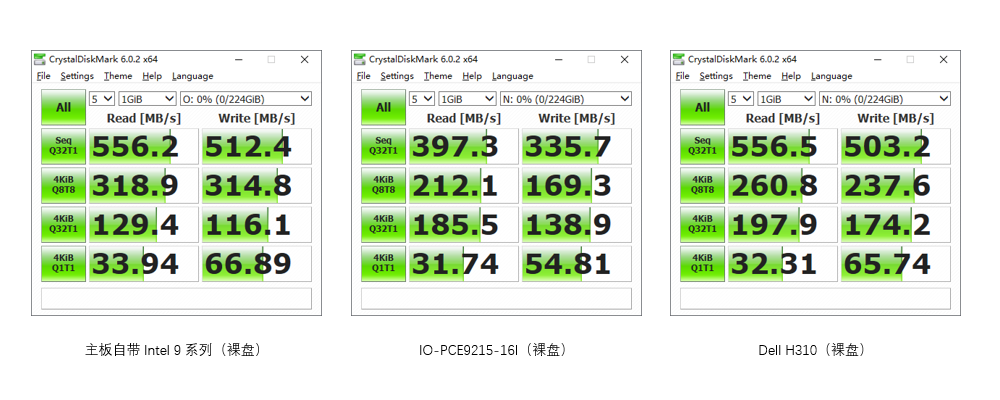Open test count dropdown in the Dell H310 window
The image size is (1000, 400).
point(740,99)
